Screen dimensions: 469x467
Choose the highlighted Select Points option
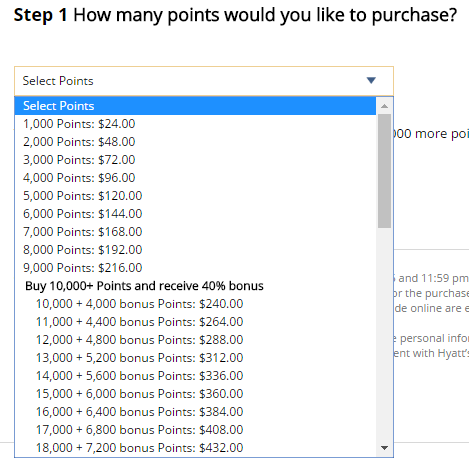click(195, 106)
